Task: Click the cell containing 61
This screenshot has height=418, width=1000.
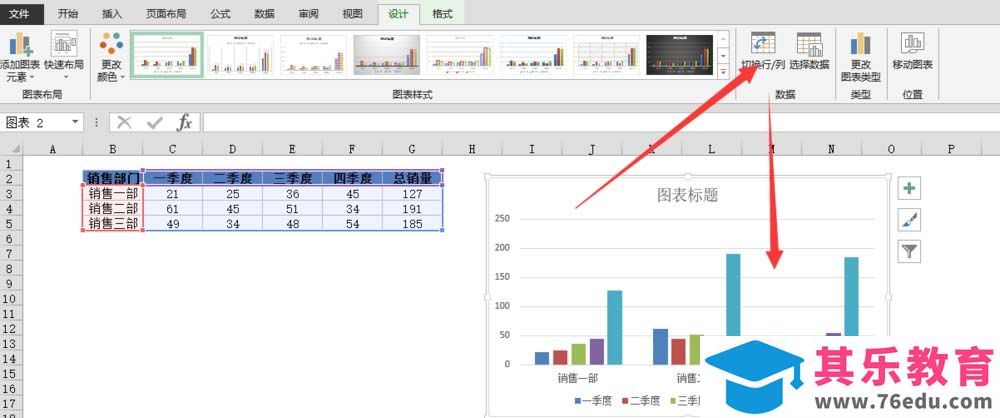Action: click(x=173, y=209)
